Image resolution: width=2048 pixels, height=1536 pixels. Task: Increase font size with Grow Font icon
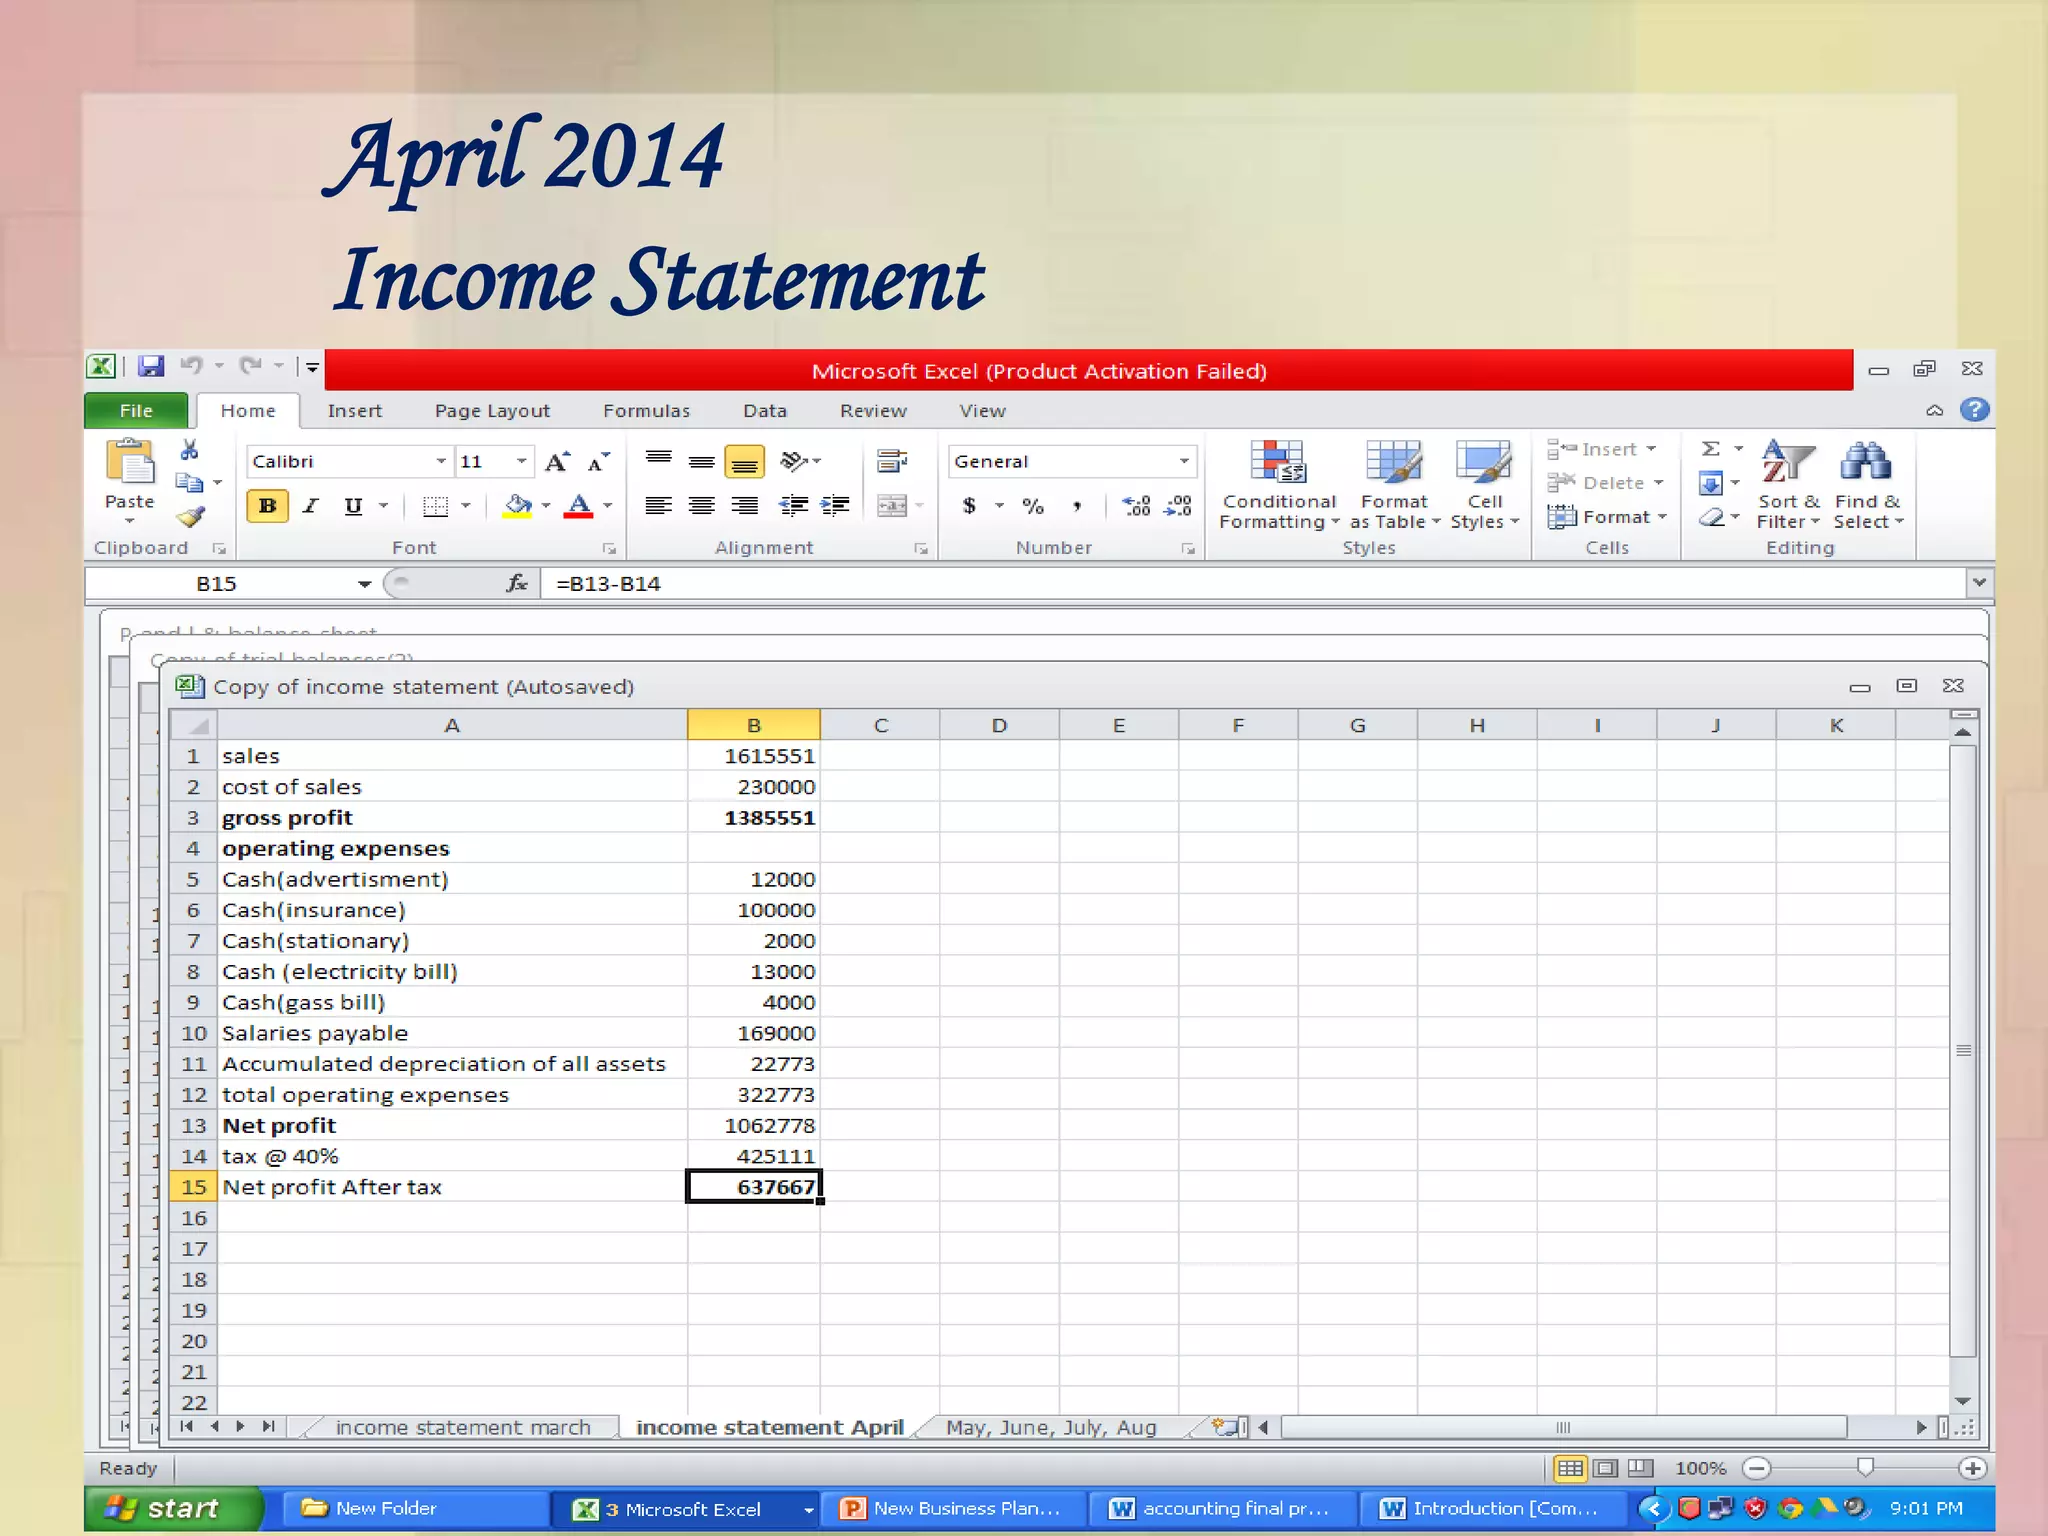coord(557,461)
